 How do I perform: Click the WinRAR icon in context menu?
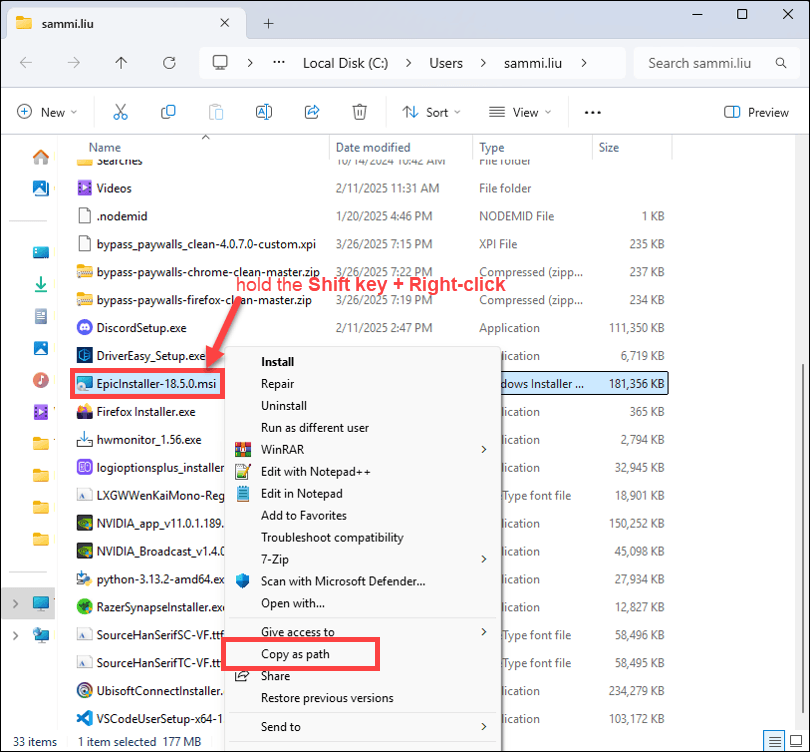coord(243,449)
